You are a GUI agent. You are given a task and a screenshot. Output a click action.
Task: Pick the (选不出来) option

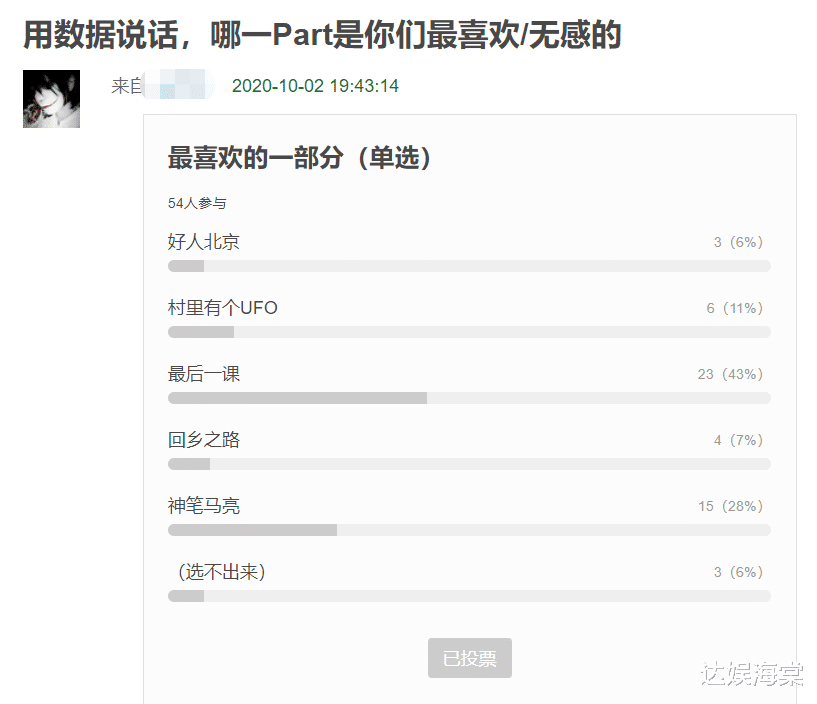coord(221,572)
